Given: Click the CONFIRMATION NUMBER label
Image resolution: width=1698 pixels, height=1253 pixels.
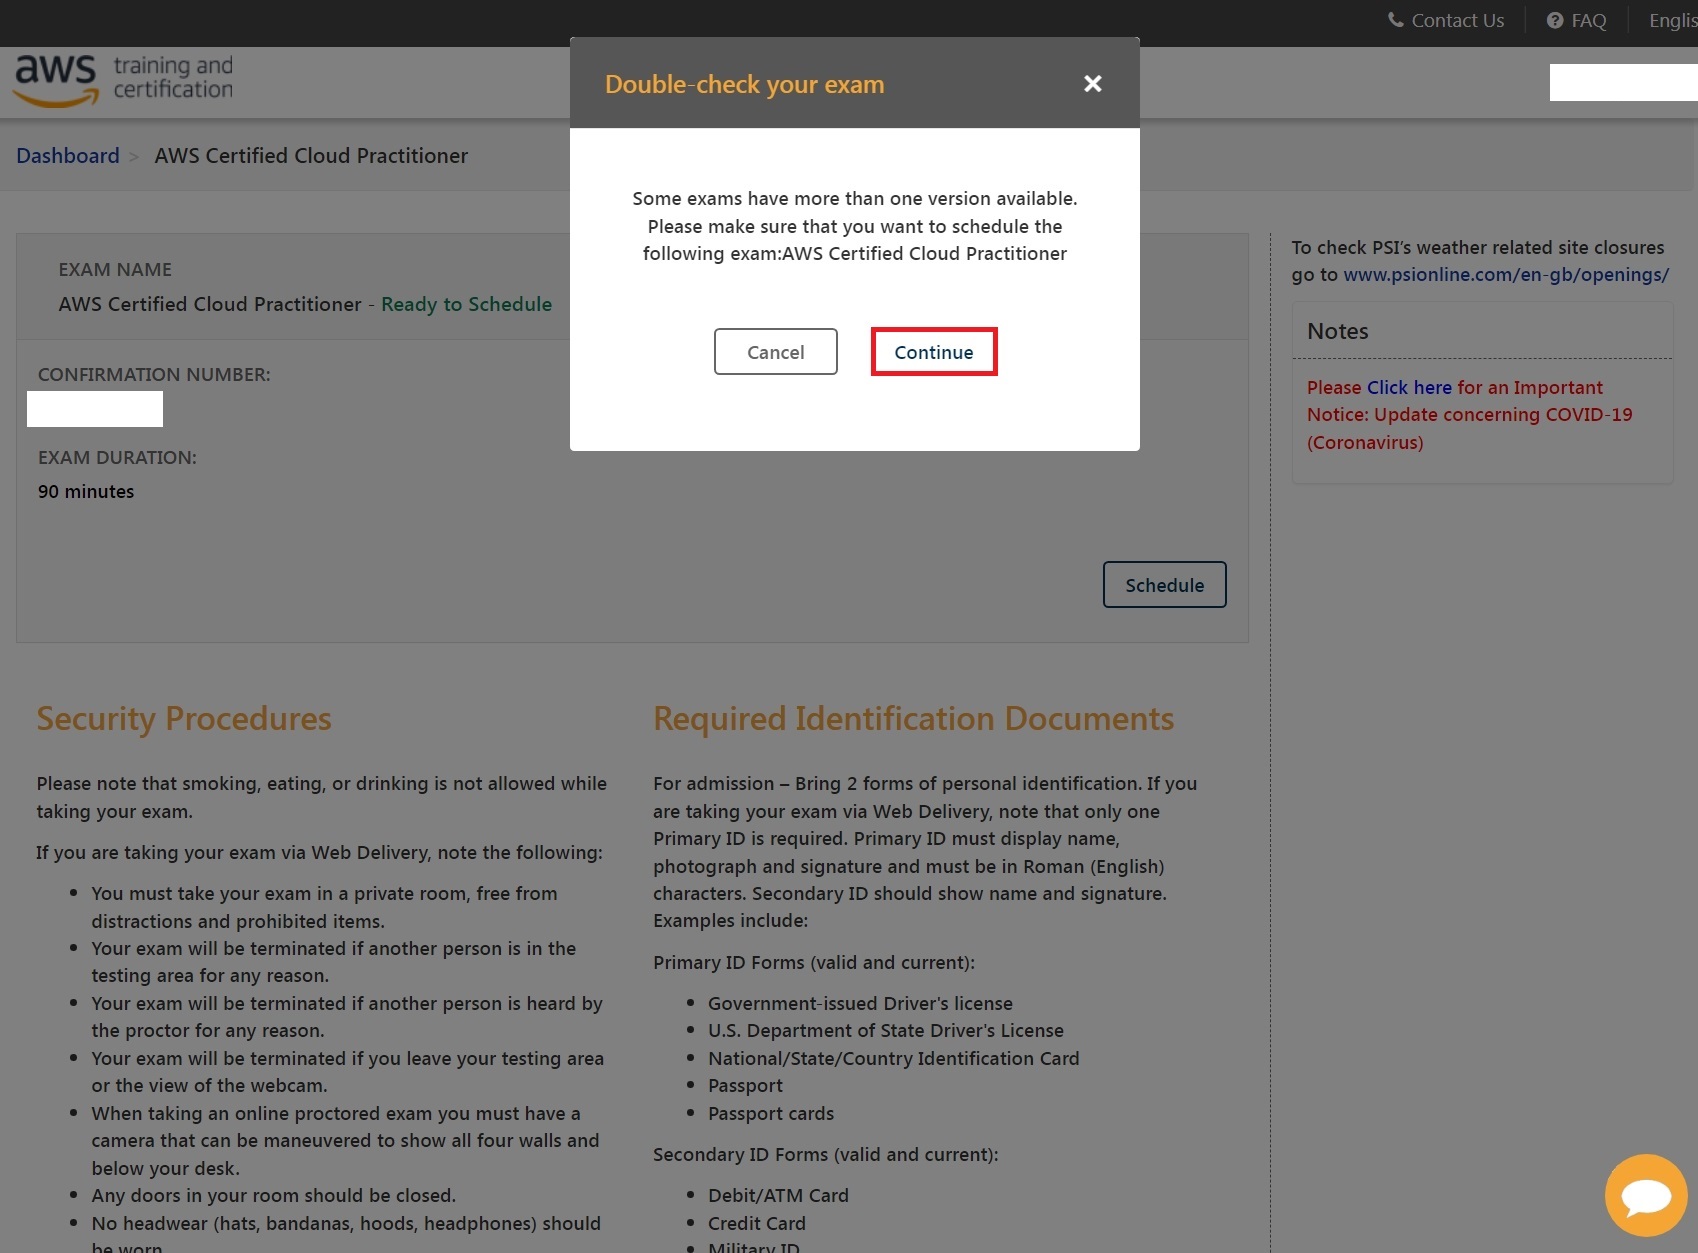Looking at the screenshot, I should coord(154,374).
